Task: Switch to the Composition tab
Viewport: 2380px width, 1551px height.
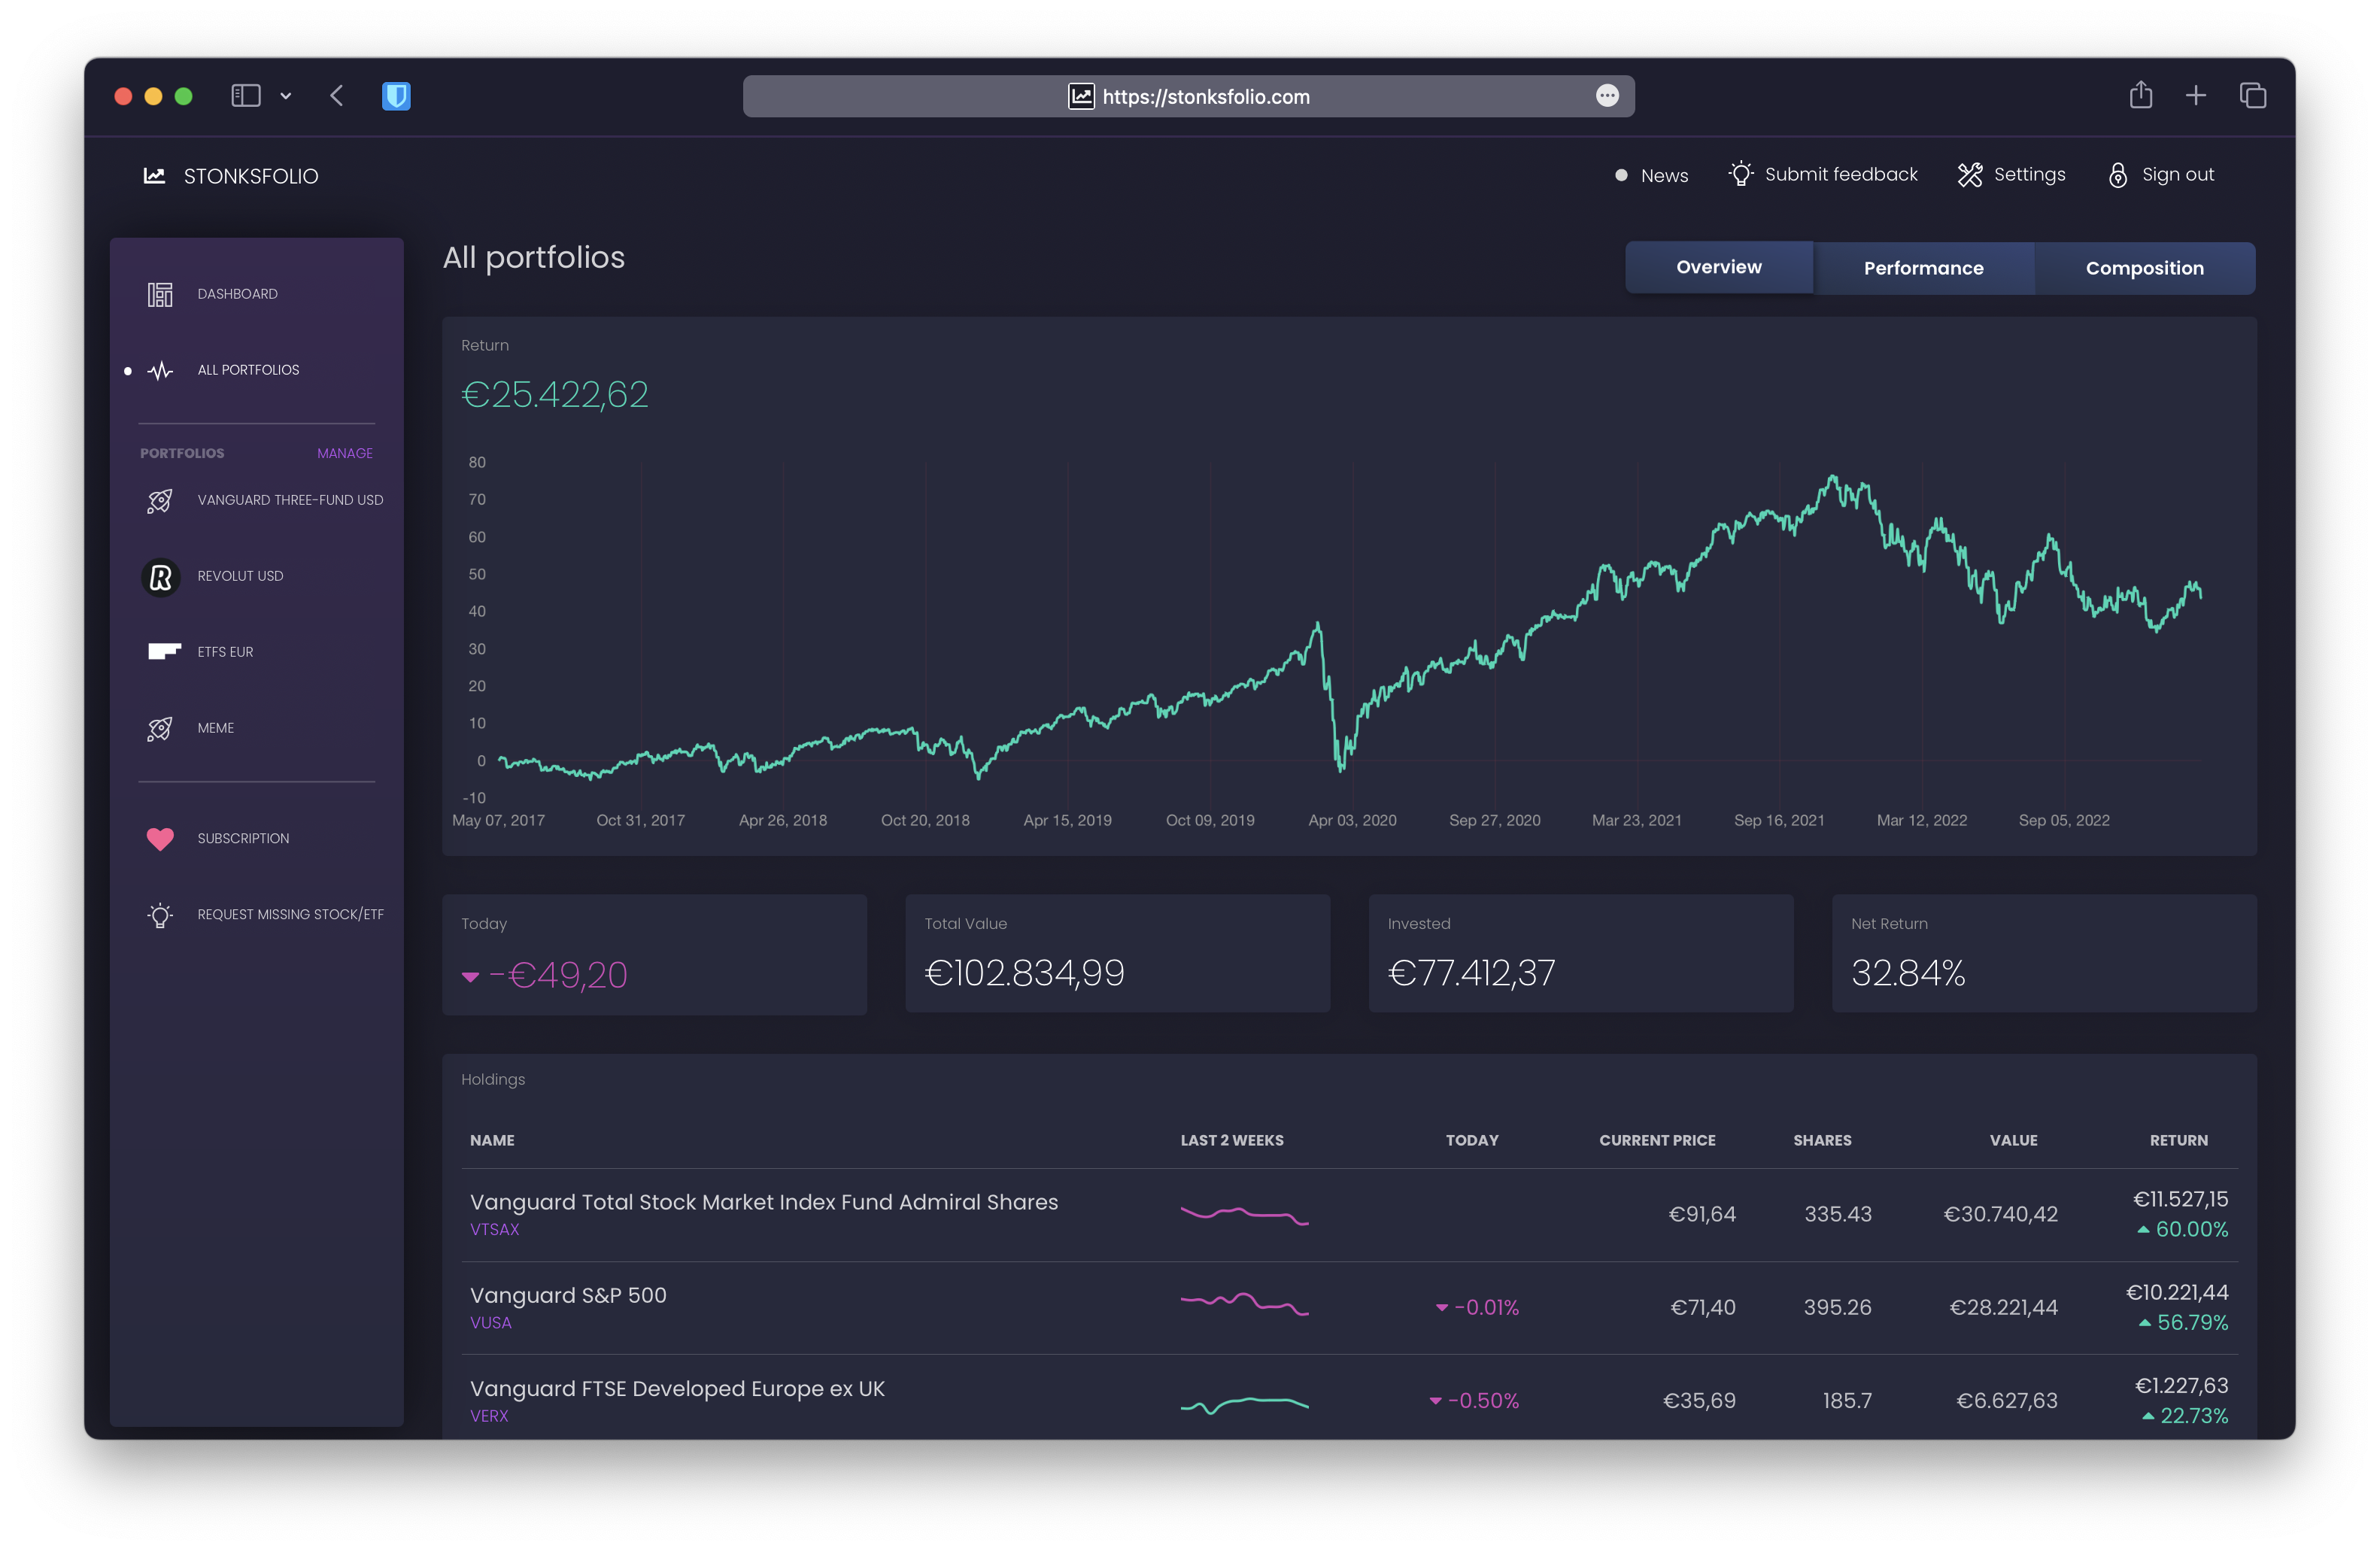Action: click(2144, 268)
